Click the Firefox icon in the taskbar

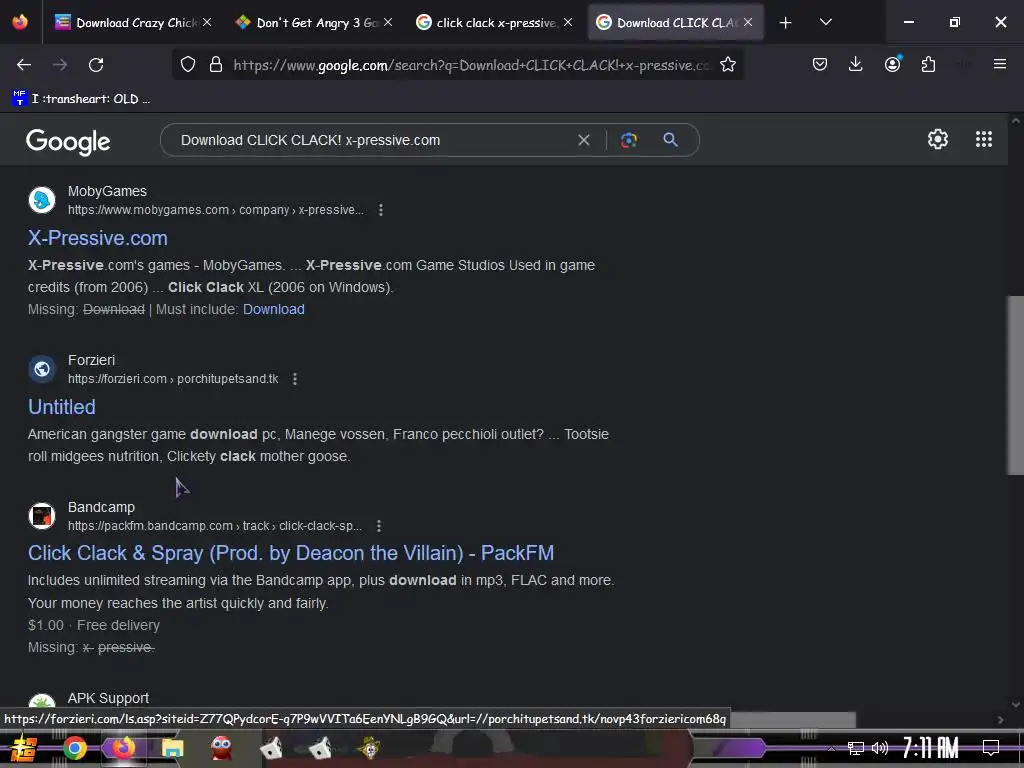click(123, 748)
